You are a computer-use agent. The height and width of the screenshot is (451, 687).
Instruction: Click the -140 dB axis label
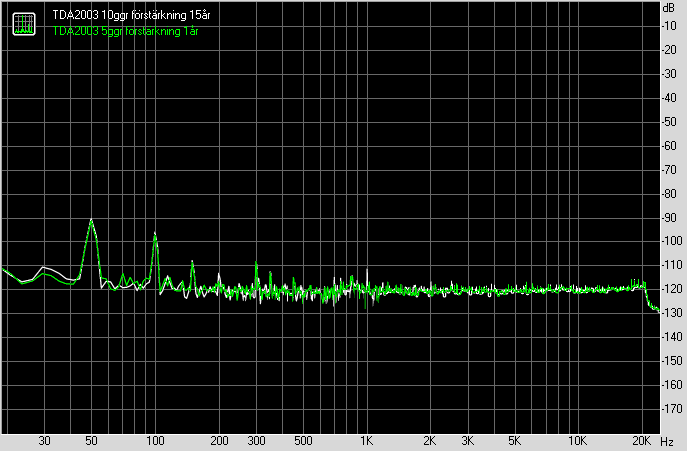[671, 337]
